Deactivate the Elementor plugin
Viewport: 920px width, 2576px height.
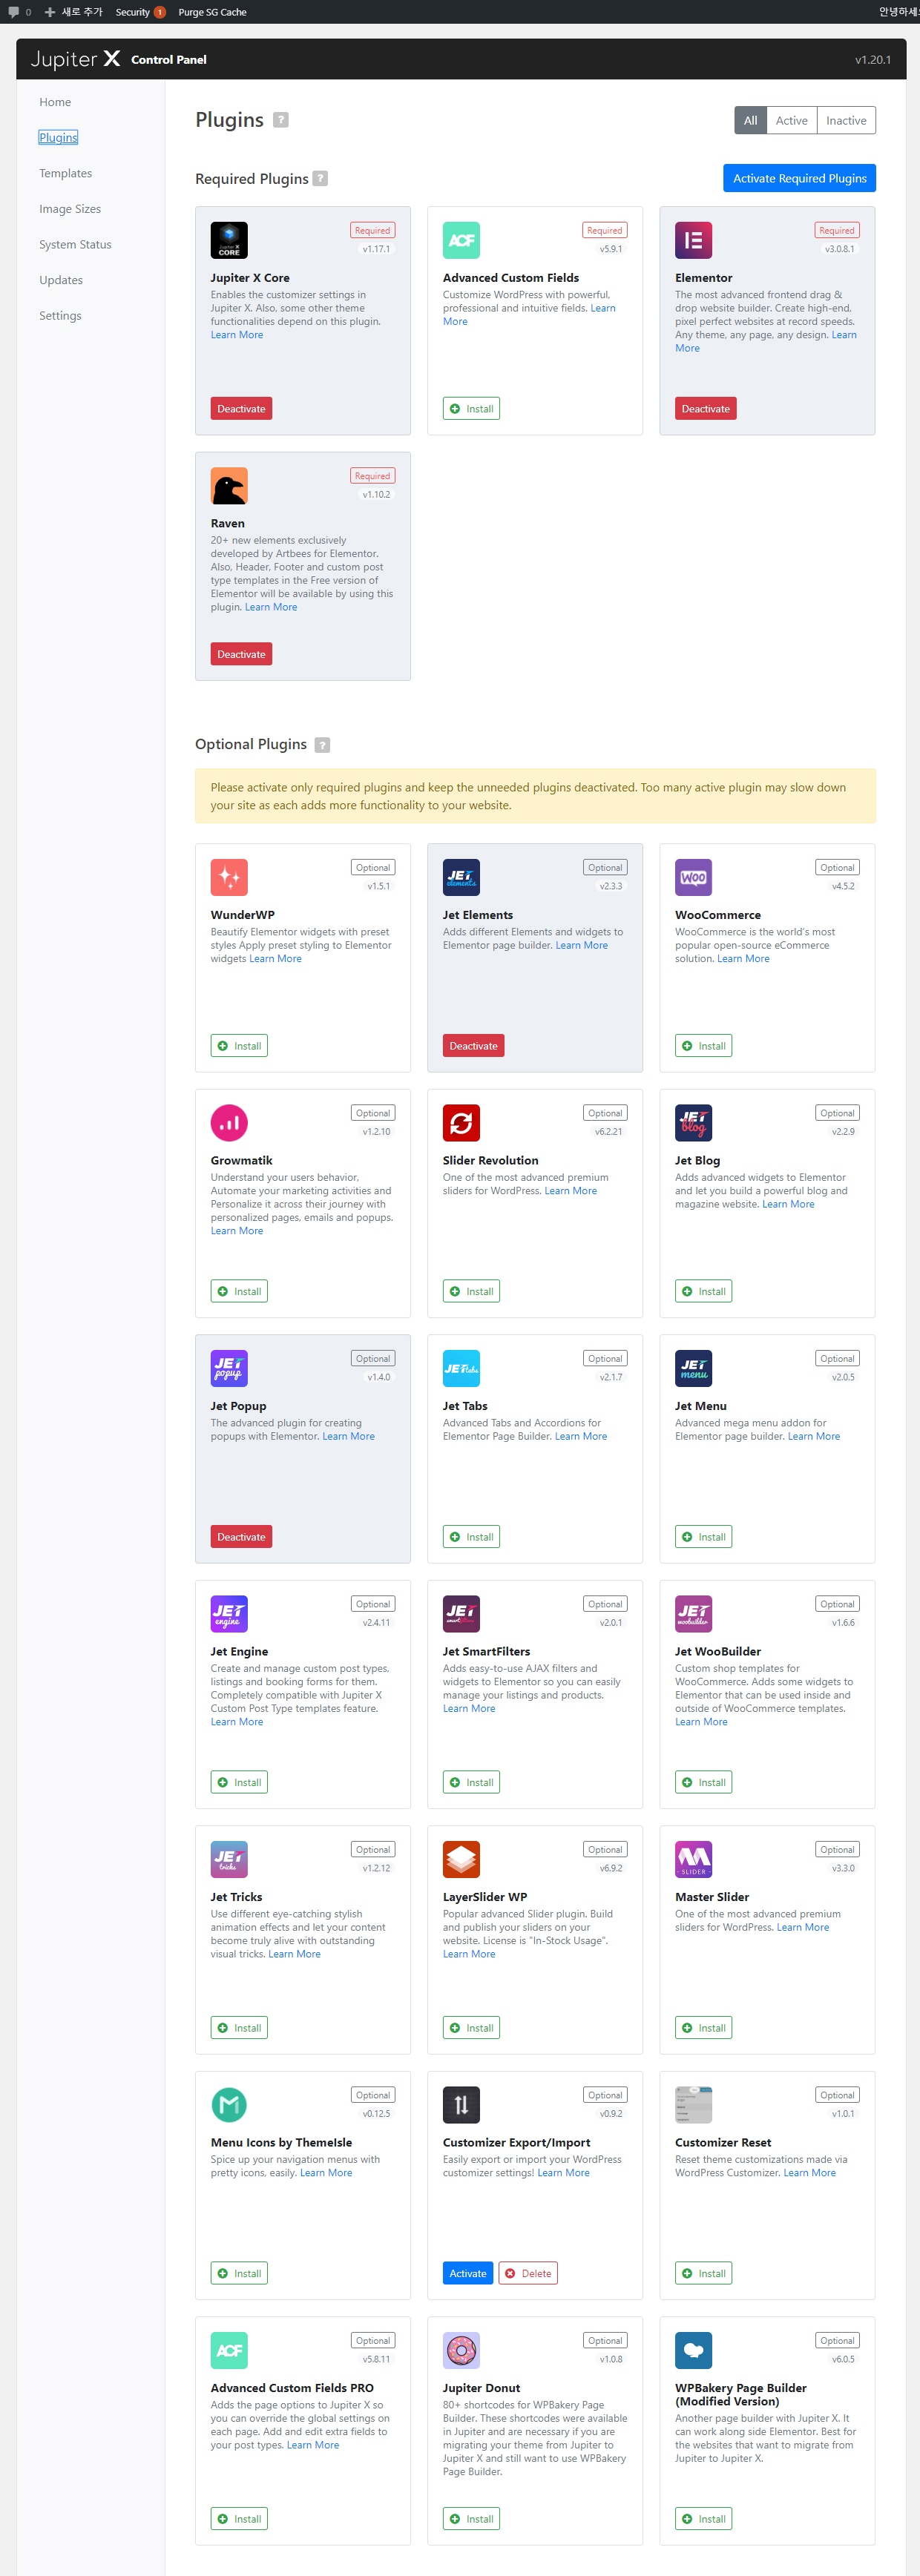pyautogui.click(x=705, y=409)
